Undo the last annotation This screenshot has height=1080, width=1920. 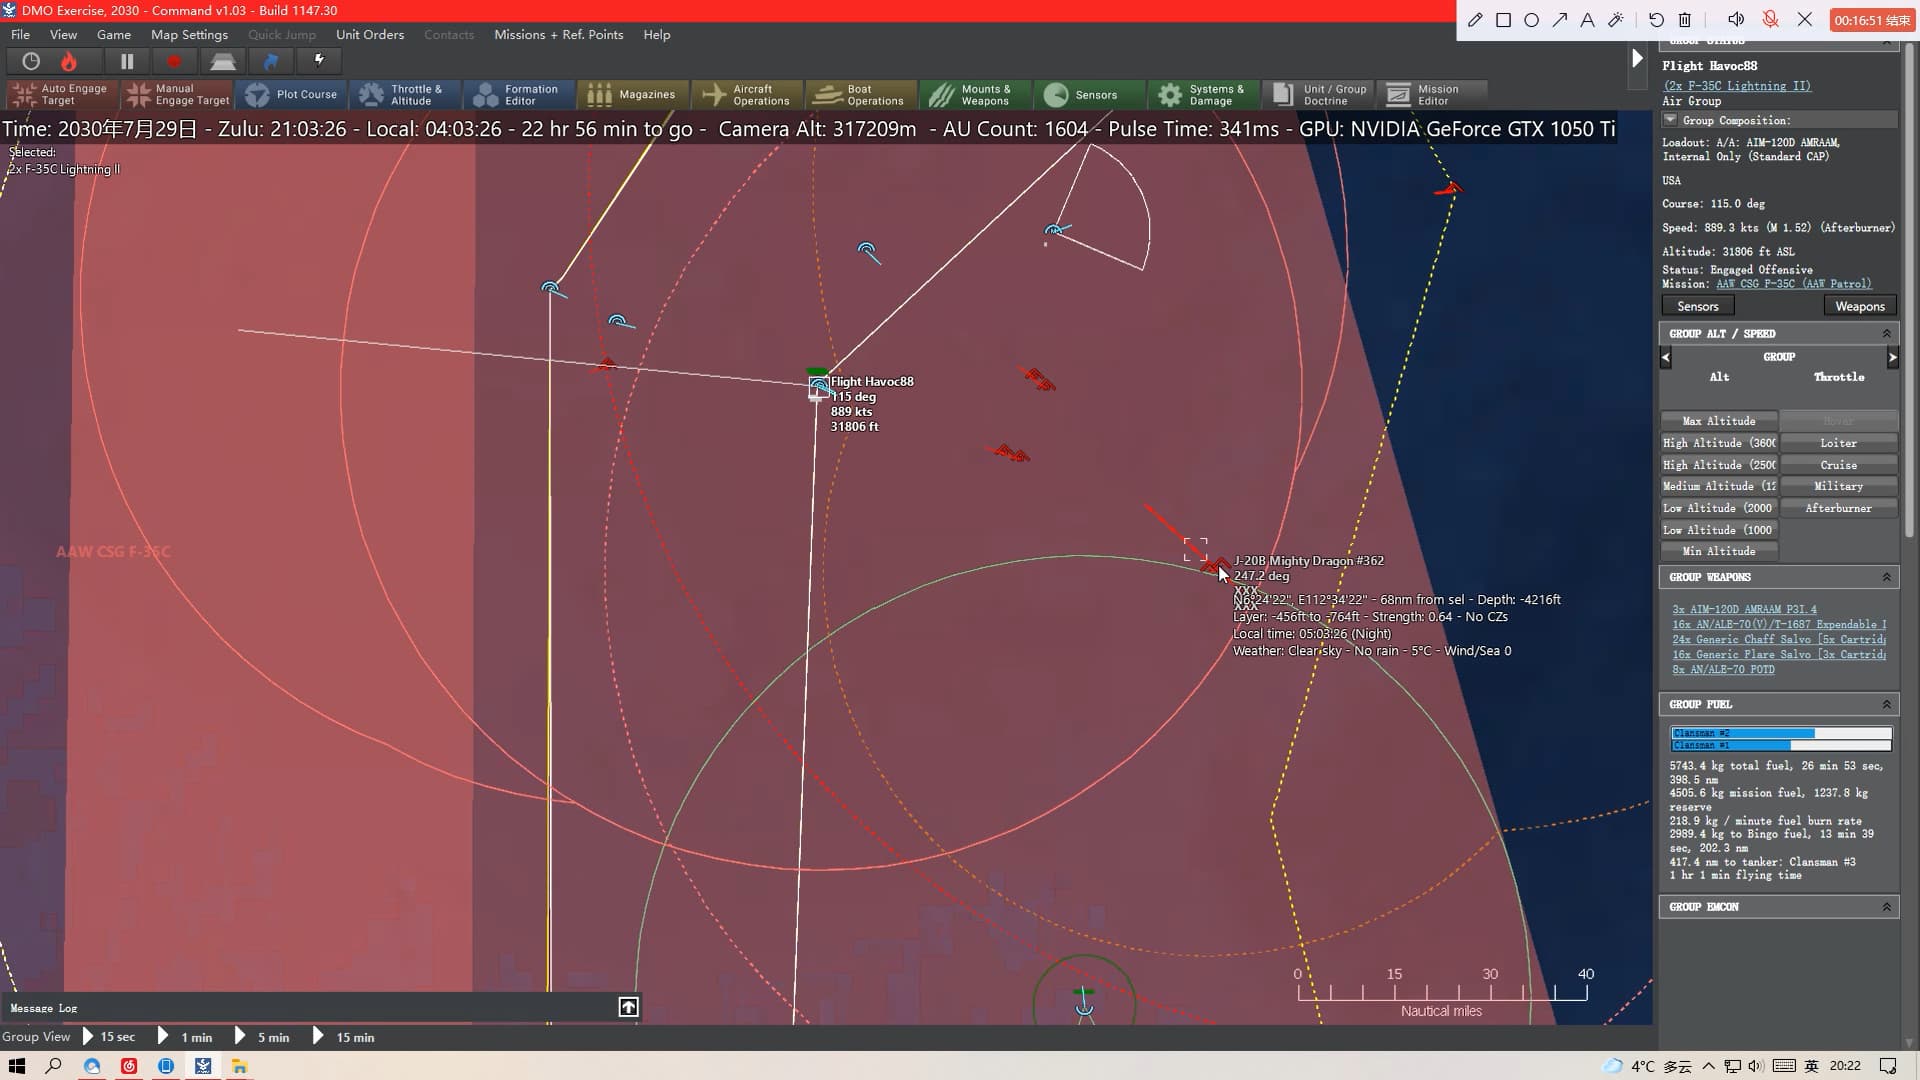[x=1656, y=20]
